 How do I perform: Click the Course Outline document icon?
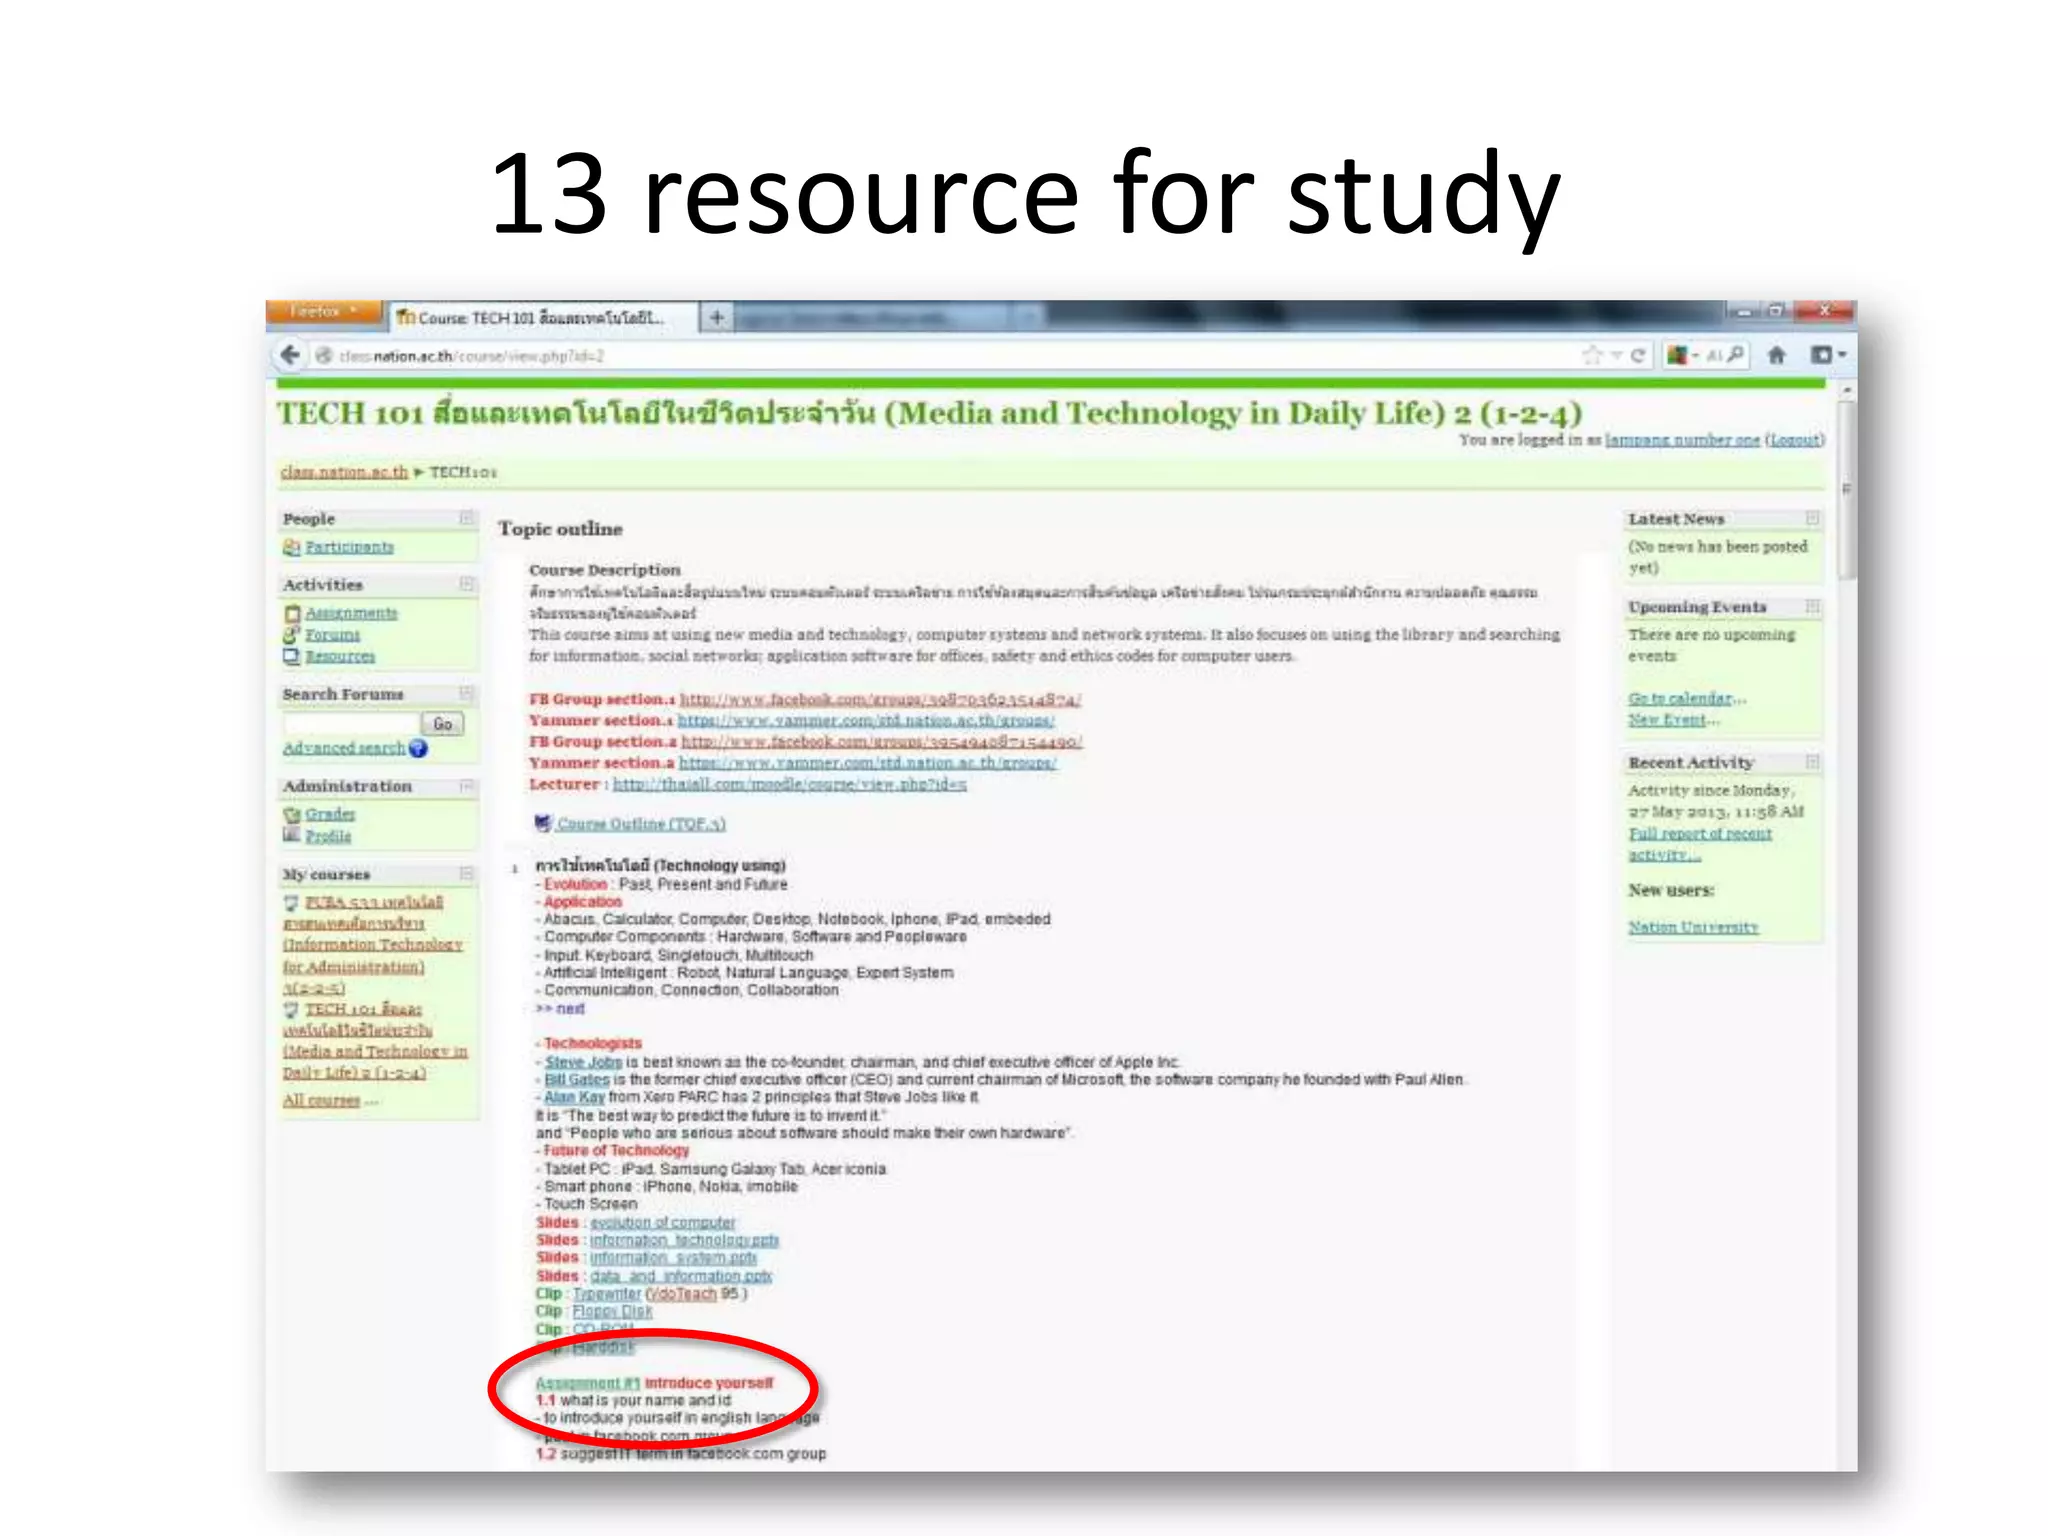tap(543, 823)
